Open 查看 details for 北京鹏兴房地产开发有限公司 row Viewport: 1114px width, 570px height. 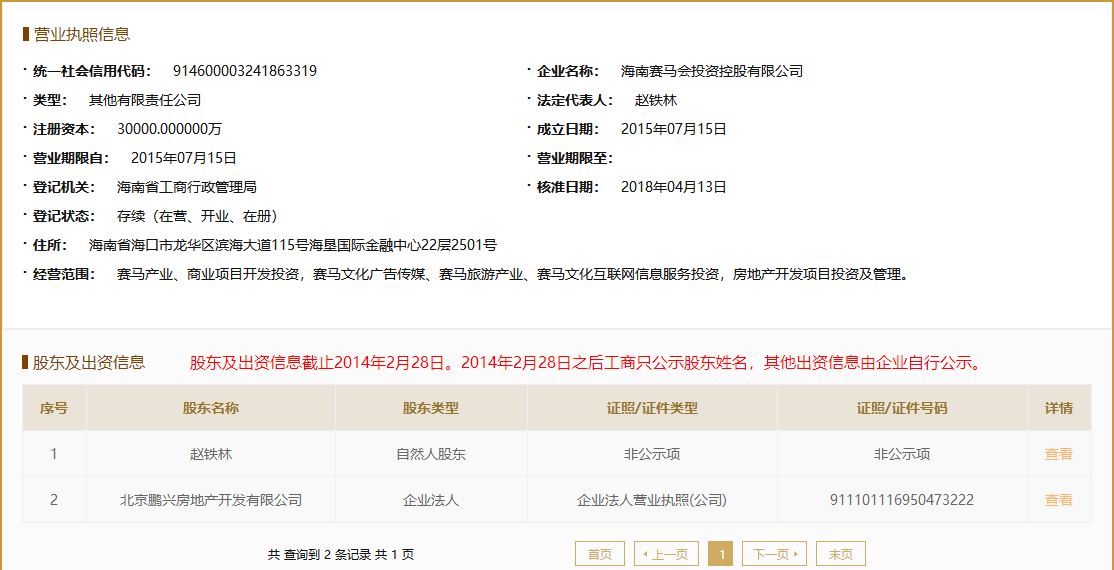[x=1058, y=500]
